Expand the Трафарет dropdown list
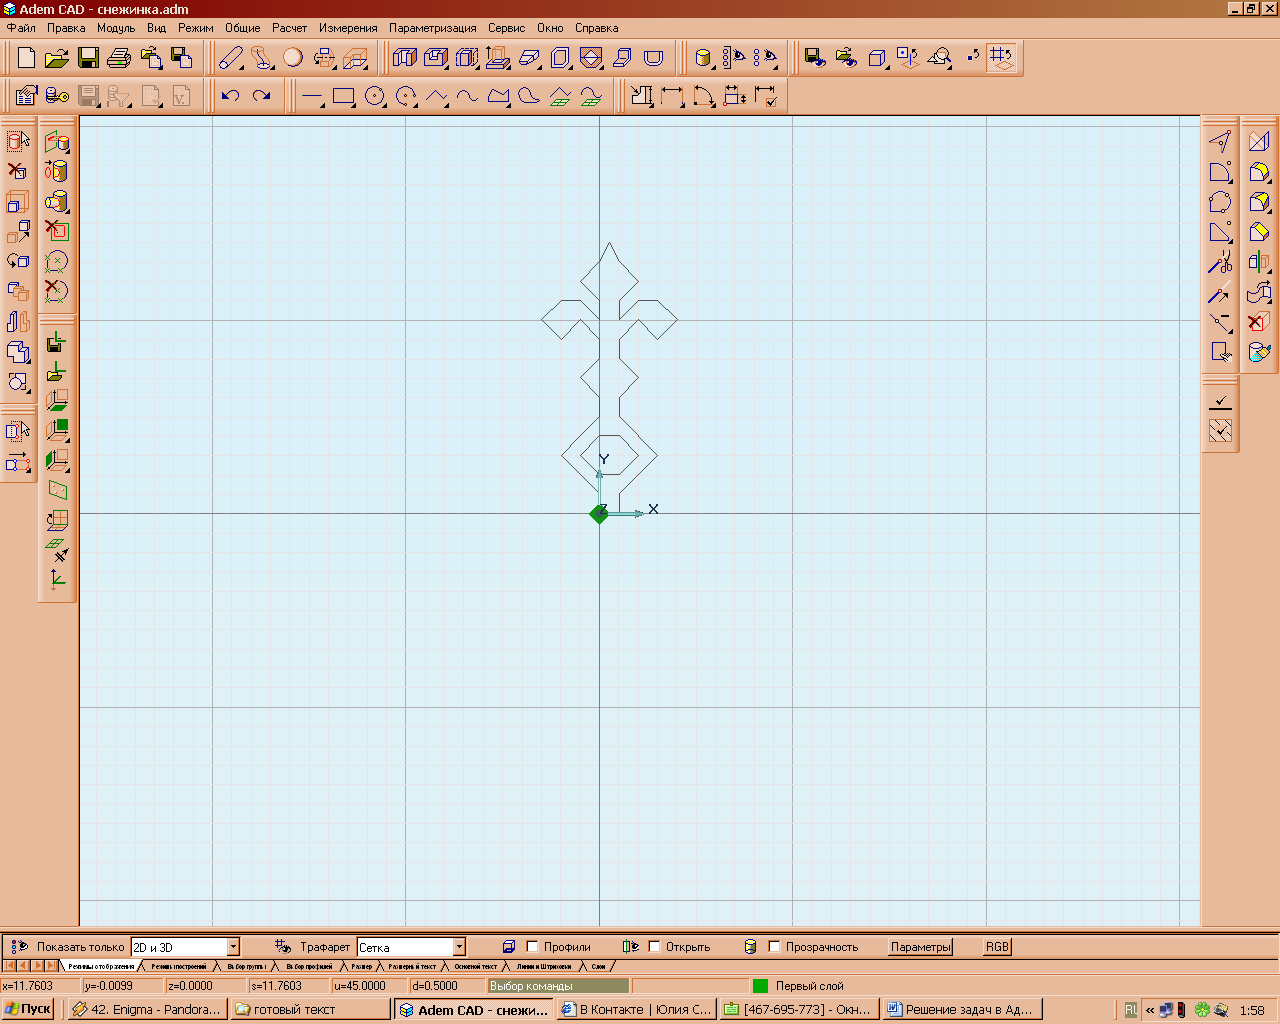Image resolution: width=1280 pixels, height=1024 pixels. point(459,947)
